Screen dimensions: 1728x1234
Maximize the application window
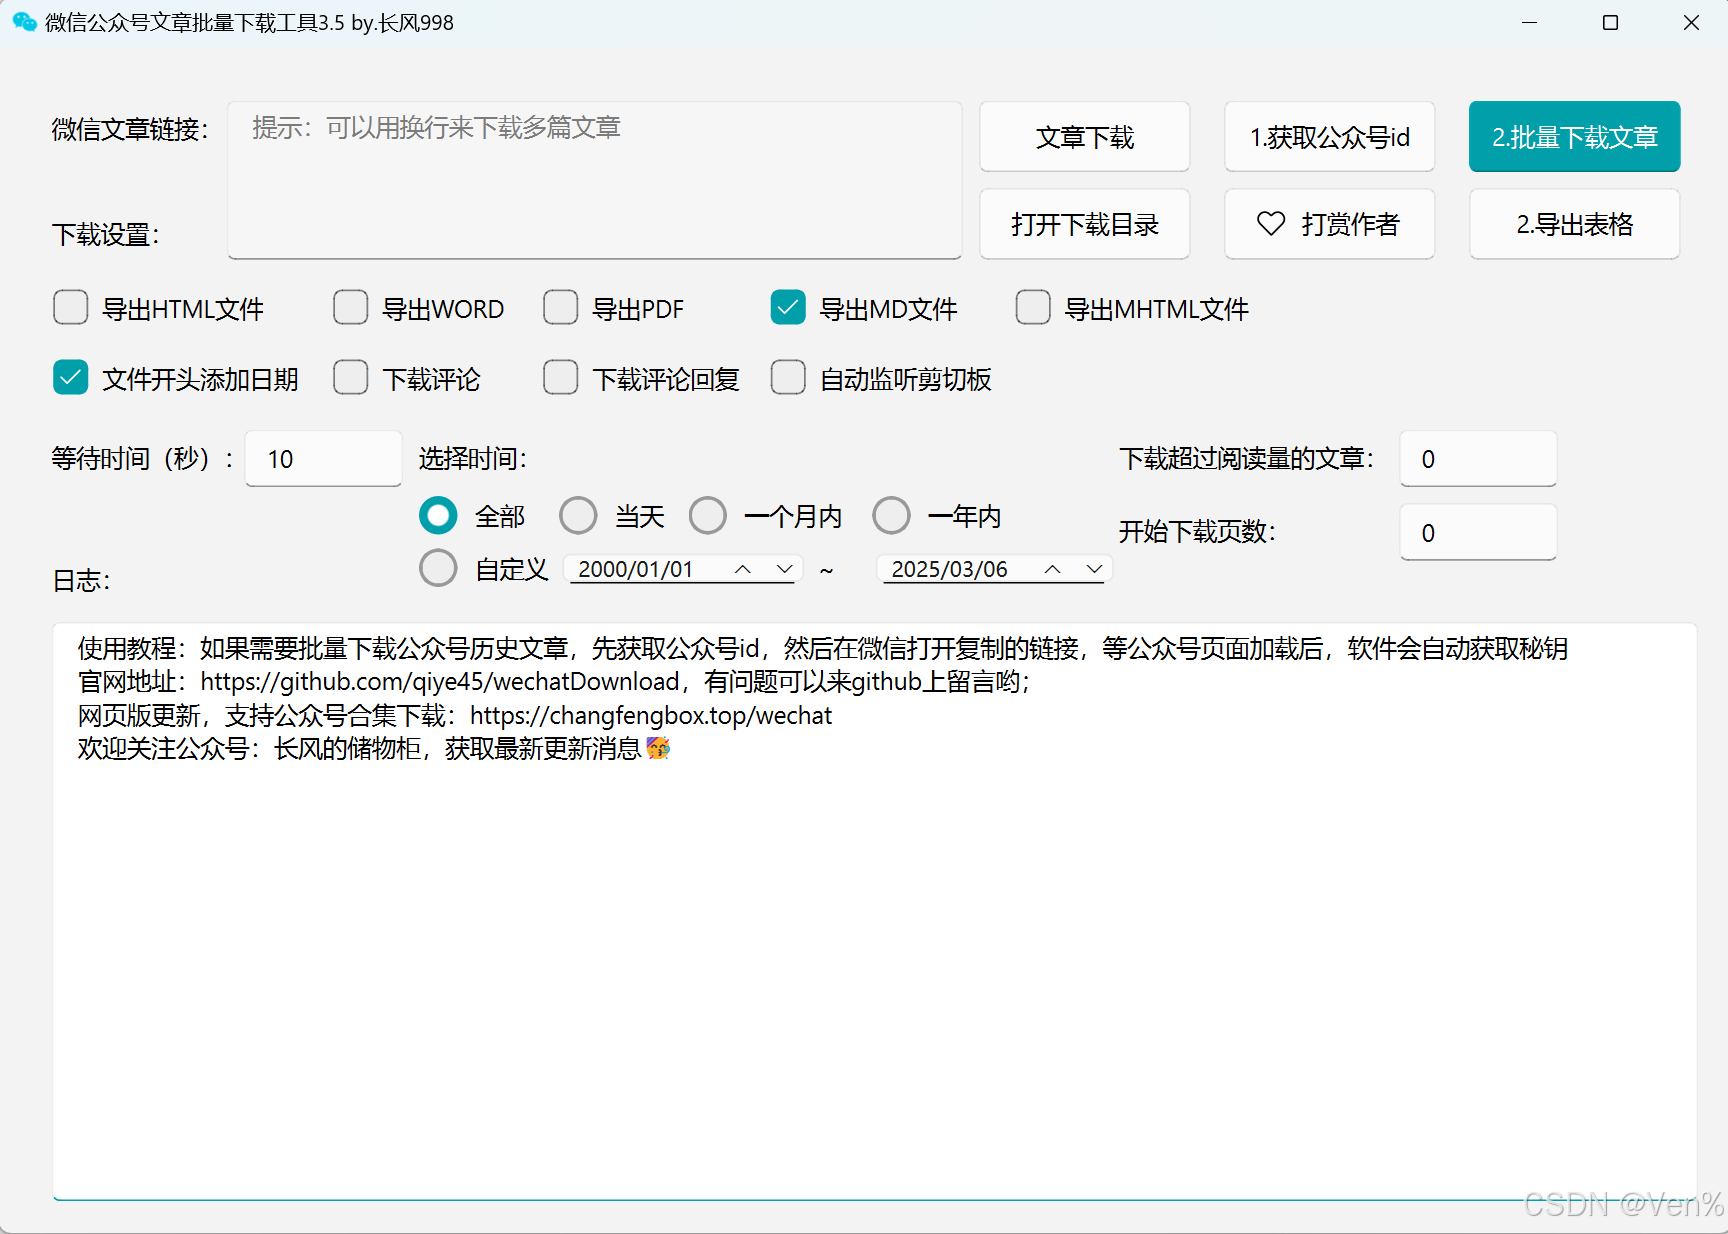pos(1610,22)
